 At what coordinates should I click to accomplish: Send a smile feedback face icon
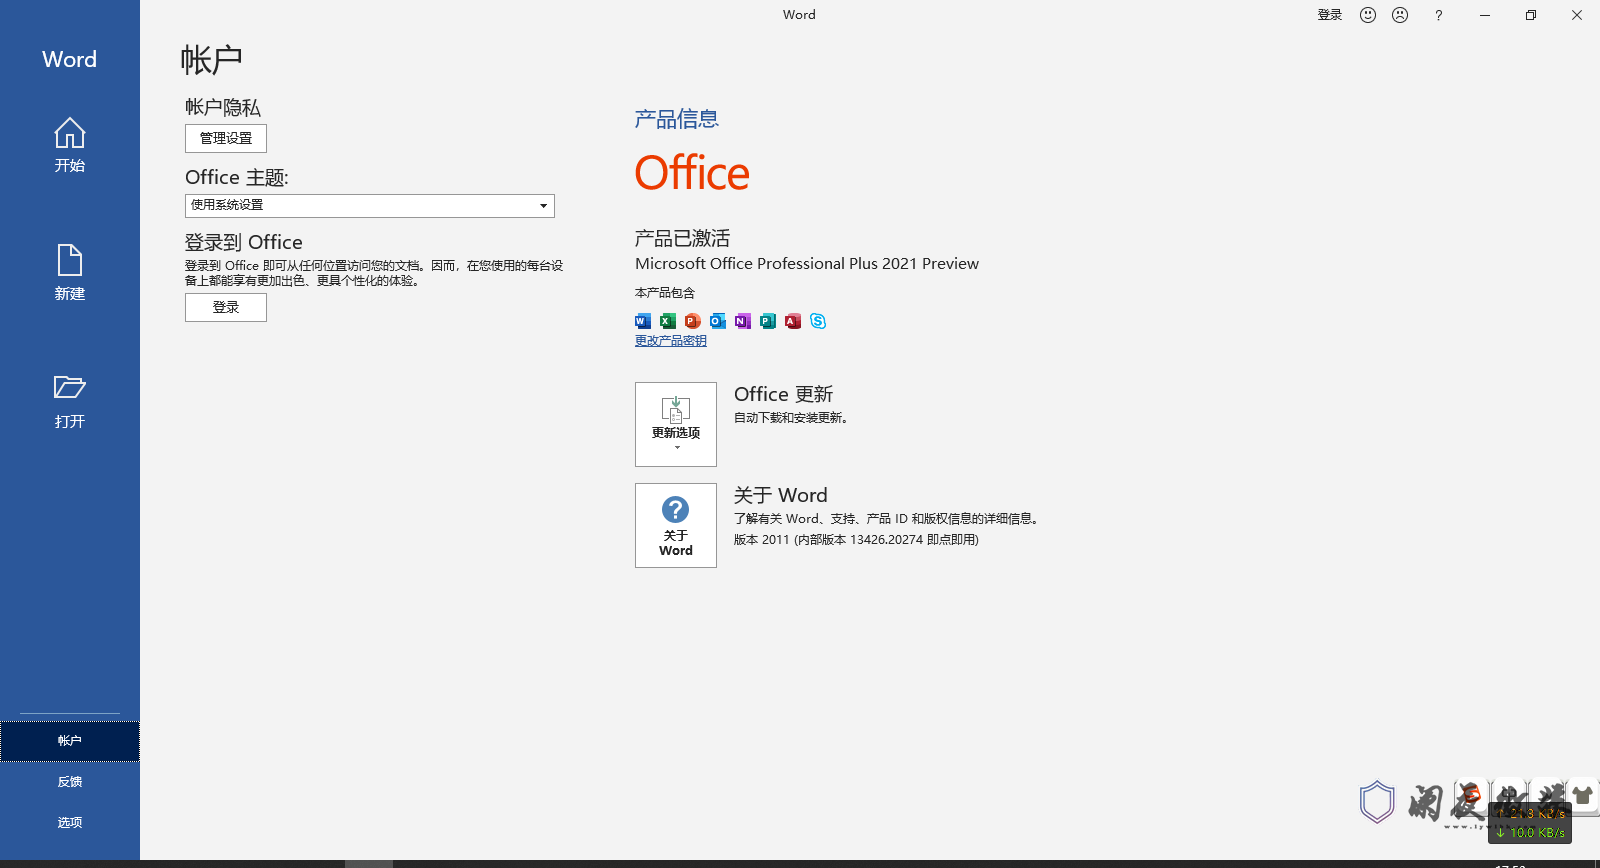point(1368,15)
